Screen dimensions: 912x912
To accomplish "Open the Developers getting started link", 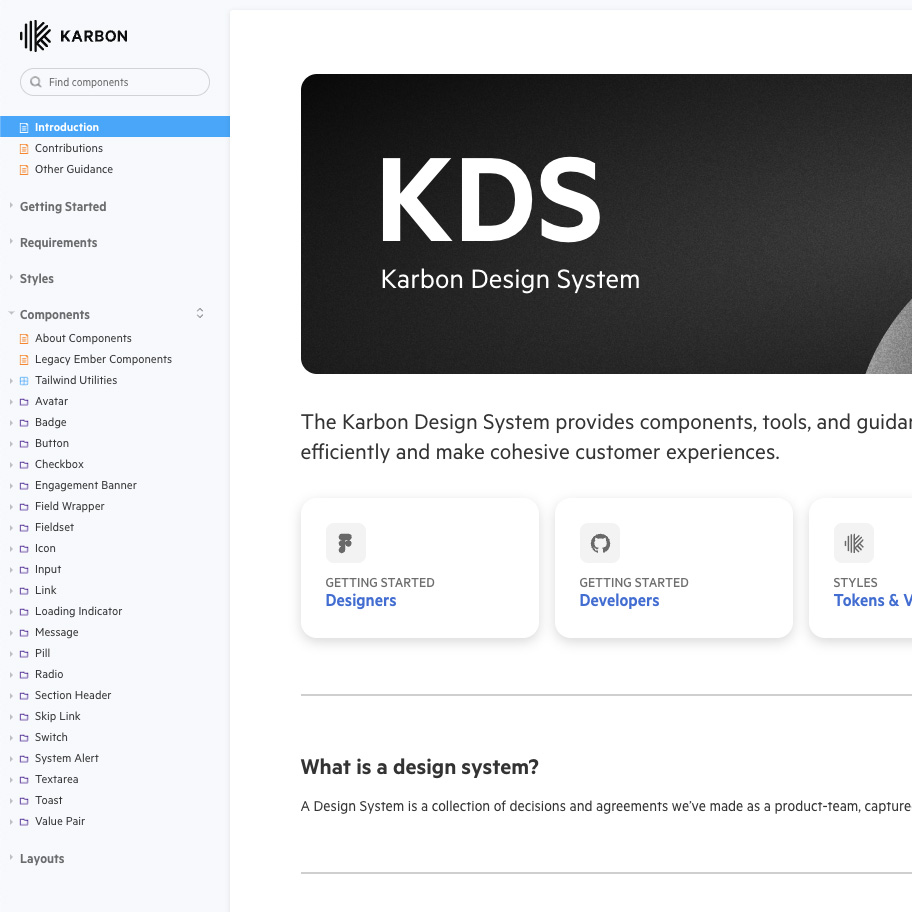I will tap(619, 600).
